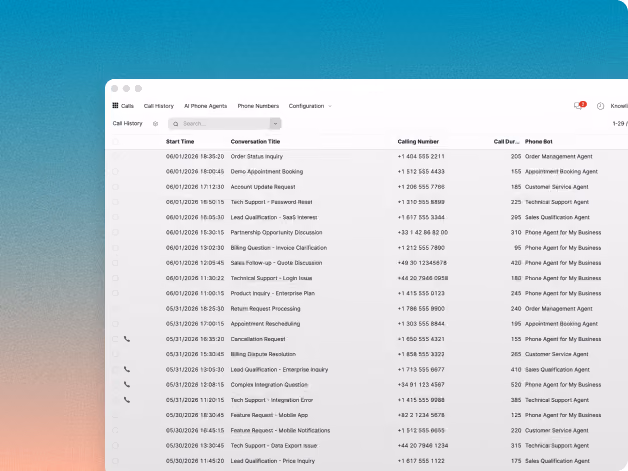
Task: Open the Billing Dispute Resolution call record
Action: pos(263,354)
